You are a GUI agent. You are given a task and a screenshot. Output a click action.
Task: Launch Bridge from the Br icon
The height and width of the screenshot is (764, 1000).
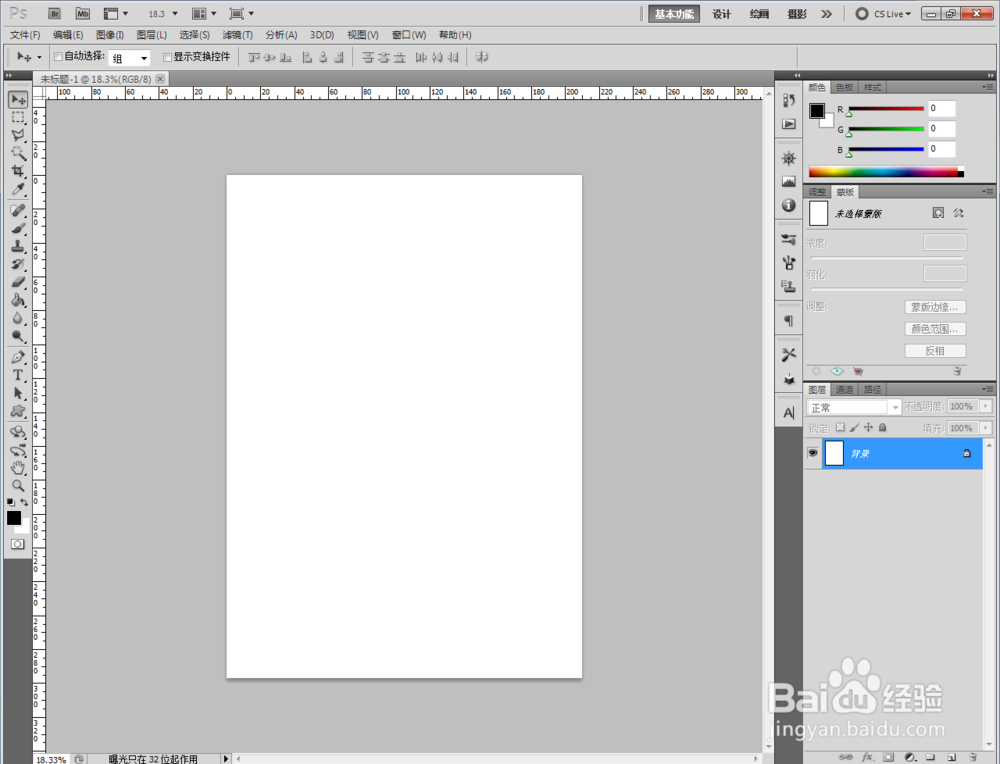(55, 13)
